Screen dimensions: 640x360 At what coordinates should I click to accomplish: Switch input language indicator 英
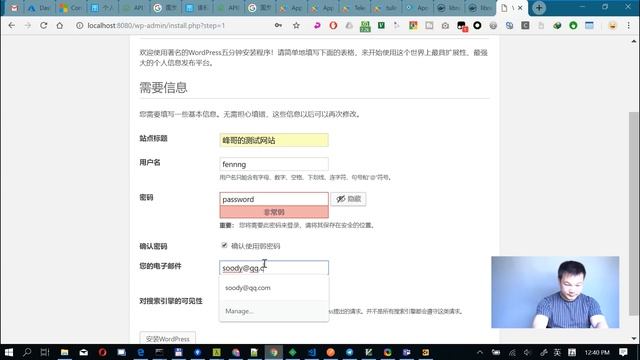pyautogui.click(x=557, y=352)
